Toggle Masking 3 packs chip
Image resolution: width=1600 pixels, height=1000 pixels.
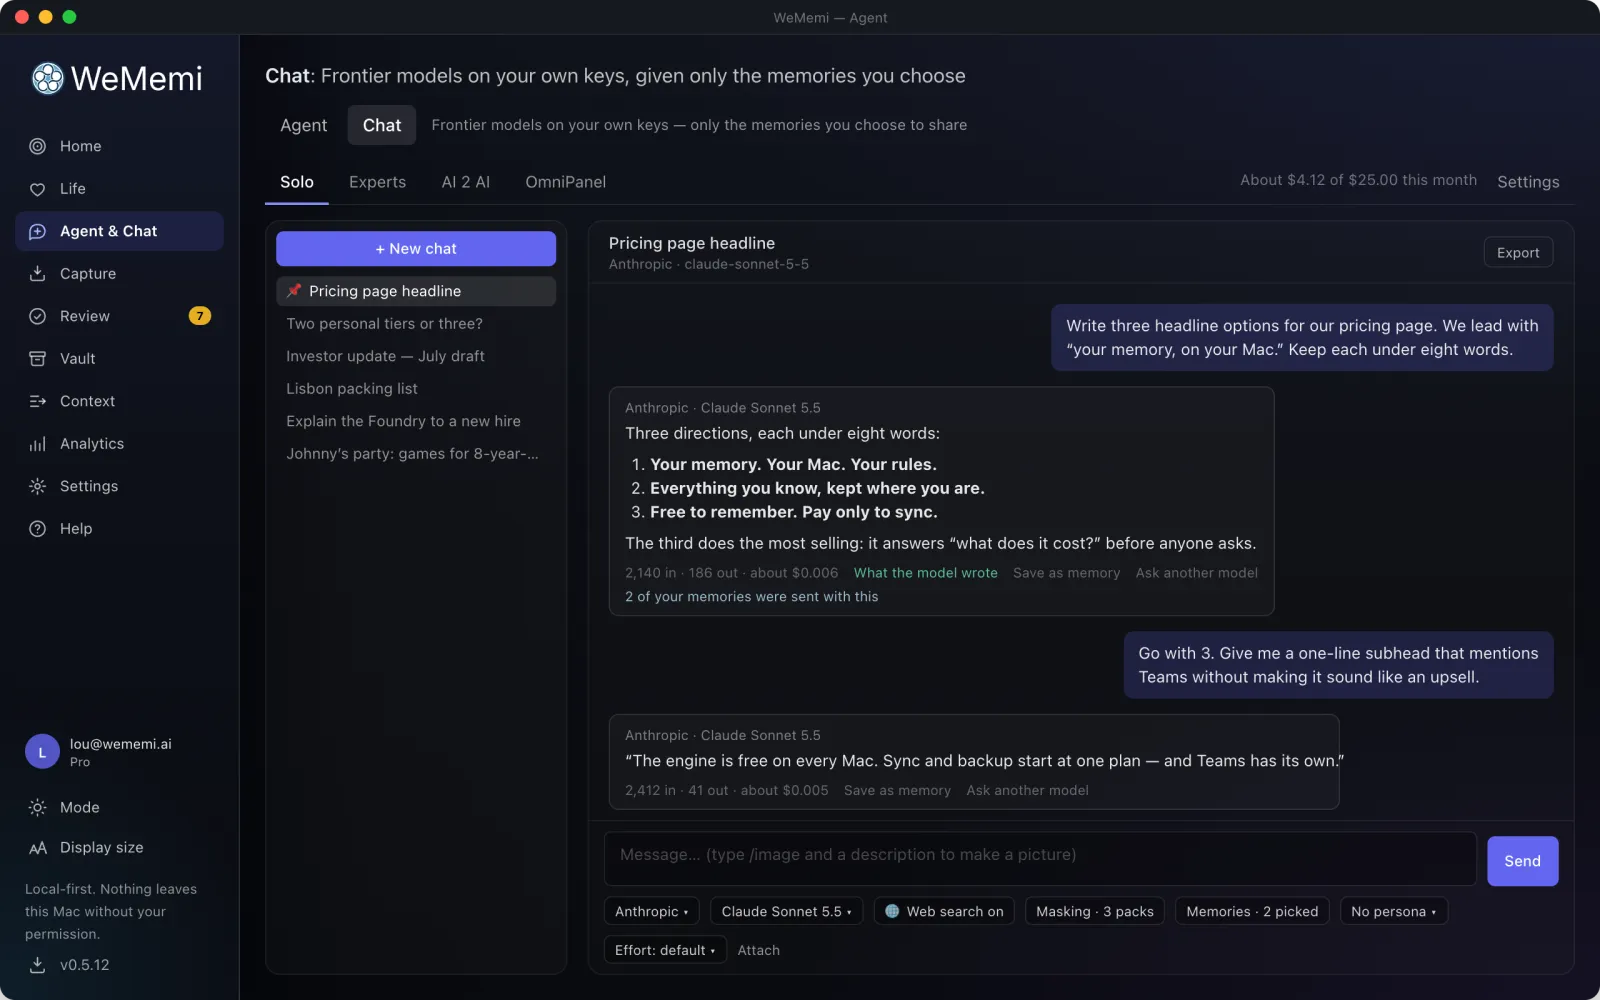1095,911
